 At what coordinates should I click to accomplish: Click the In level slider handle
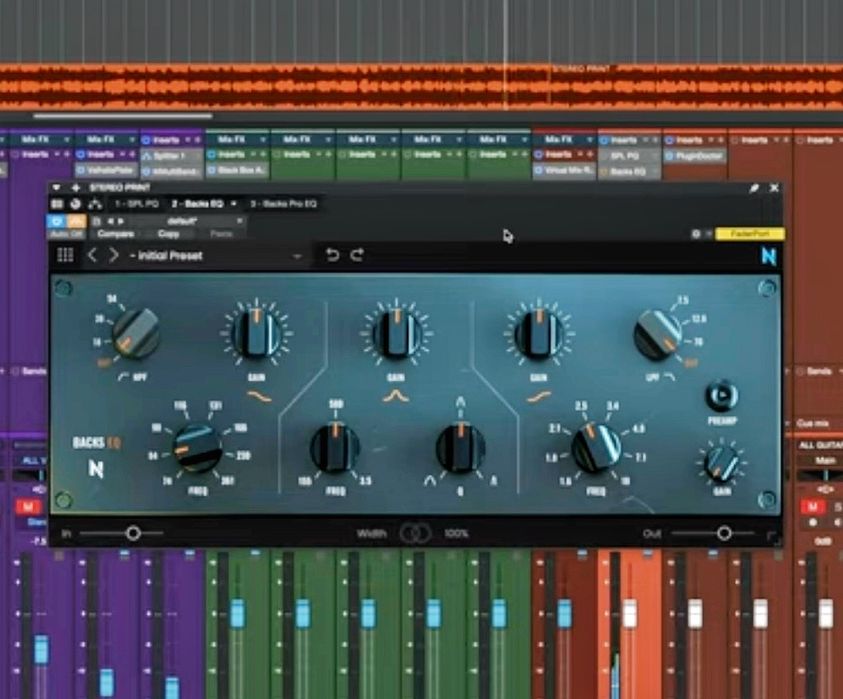coord(133,533)
